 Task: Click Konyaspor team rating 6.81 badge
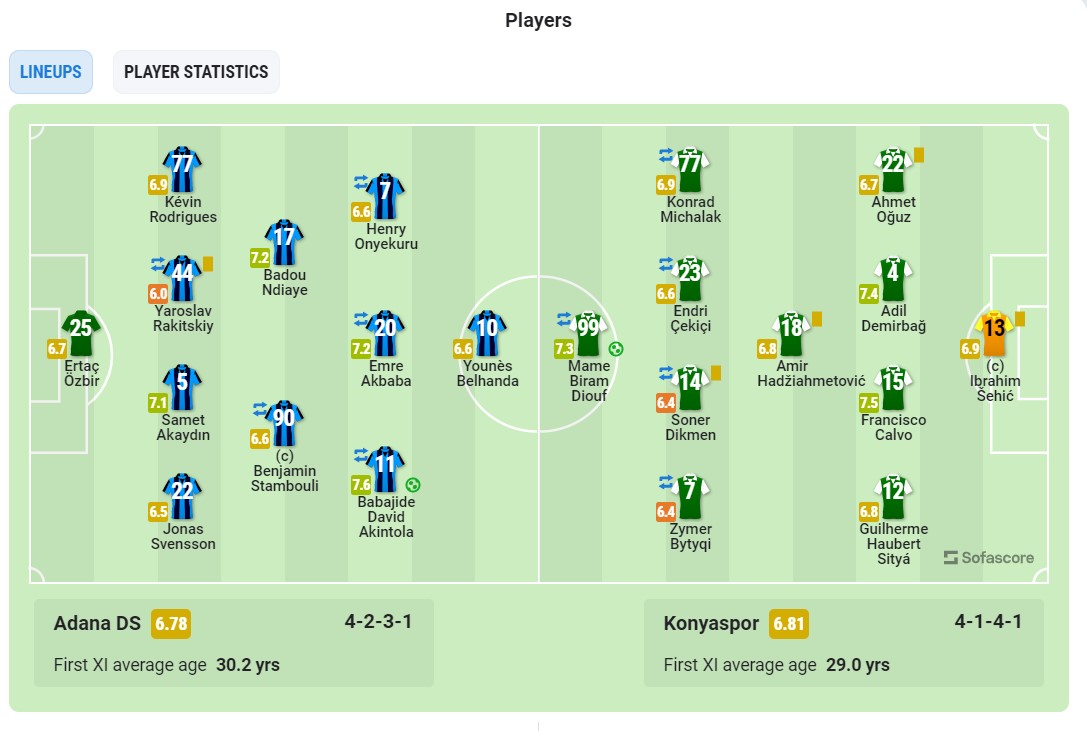(x=789, y=624)
